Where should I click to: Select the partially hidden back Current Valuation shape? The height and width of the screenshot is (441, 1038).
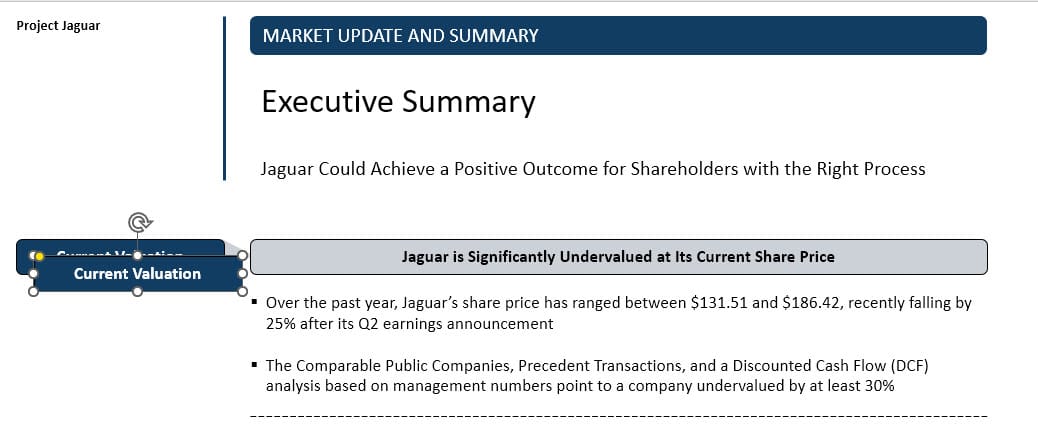200,247
